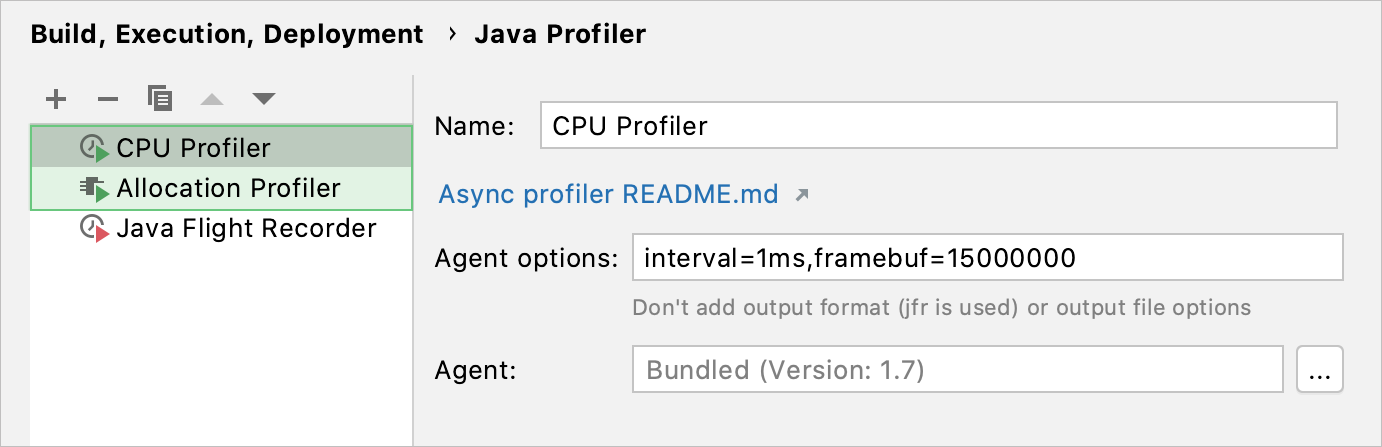Select the Allocation Profiler list entry
This screenshot has width=1382, height=447.
(228, 188)
